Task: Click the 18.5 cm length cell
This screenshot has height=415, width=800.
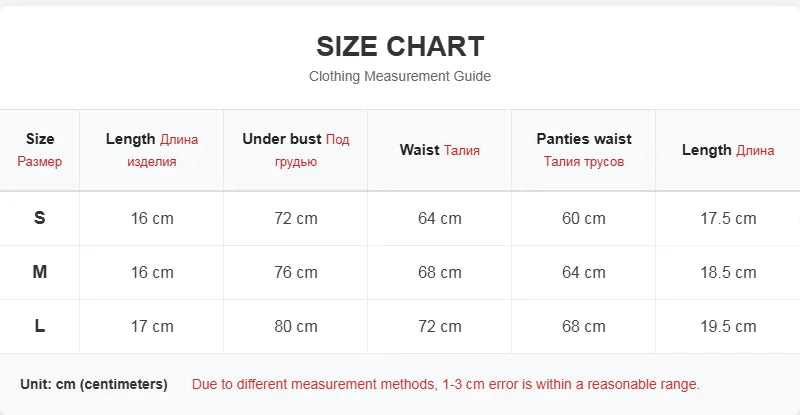Action: coord(728,273)
